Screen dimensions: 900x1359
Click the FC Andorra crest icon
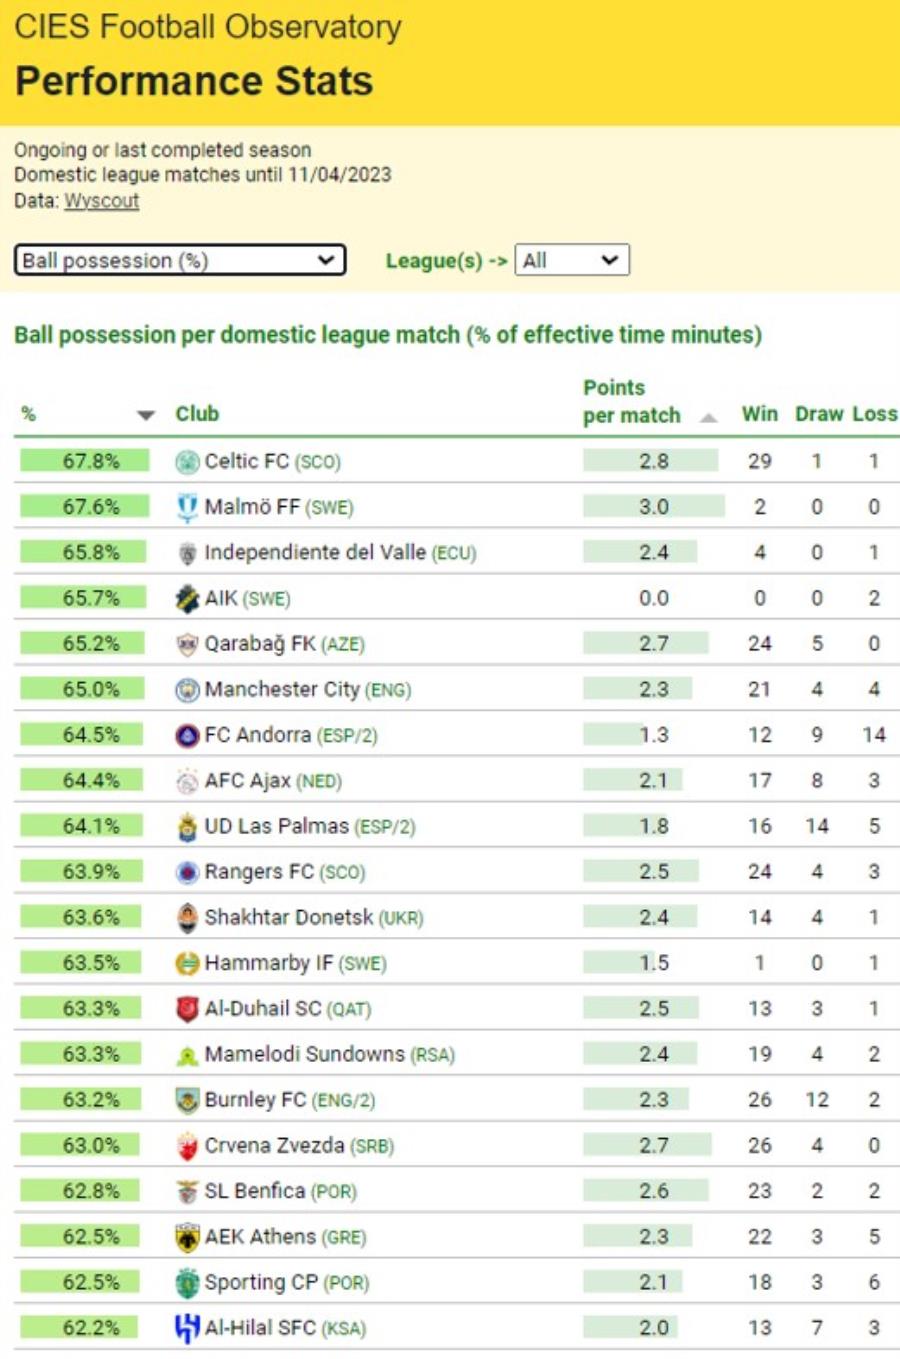pyautogui.click(x=187, y=736)
